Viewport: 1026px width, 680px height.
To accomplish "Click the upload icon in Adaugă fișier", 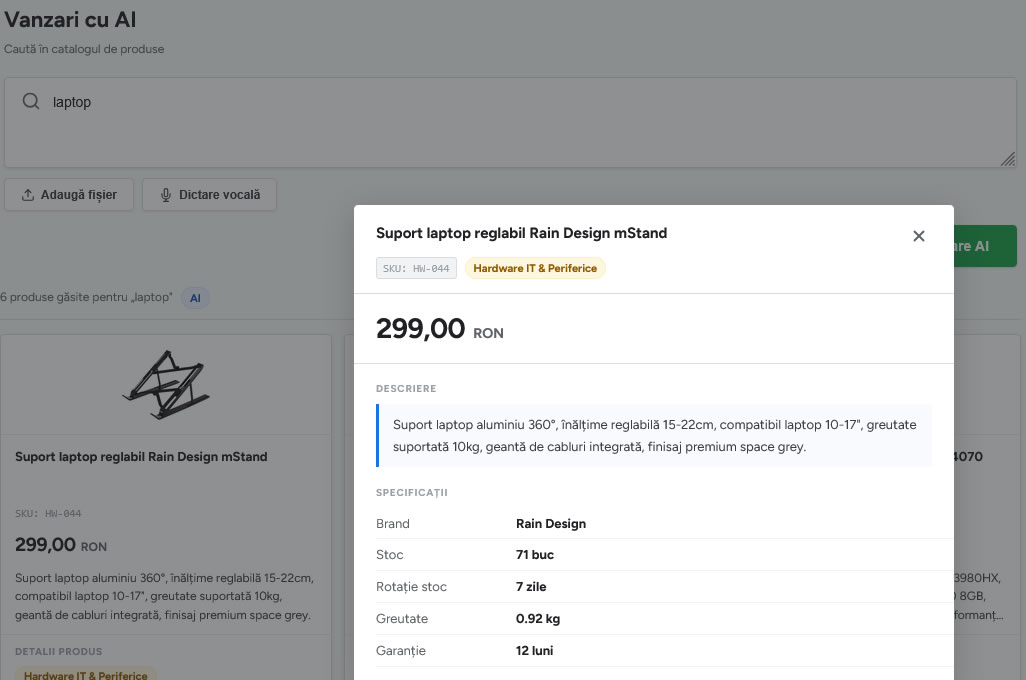I will pyautogui.click(x=27, y=195).
